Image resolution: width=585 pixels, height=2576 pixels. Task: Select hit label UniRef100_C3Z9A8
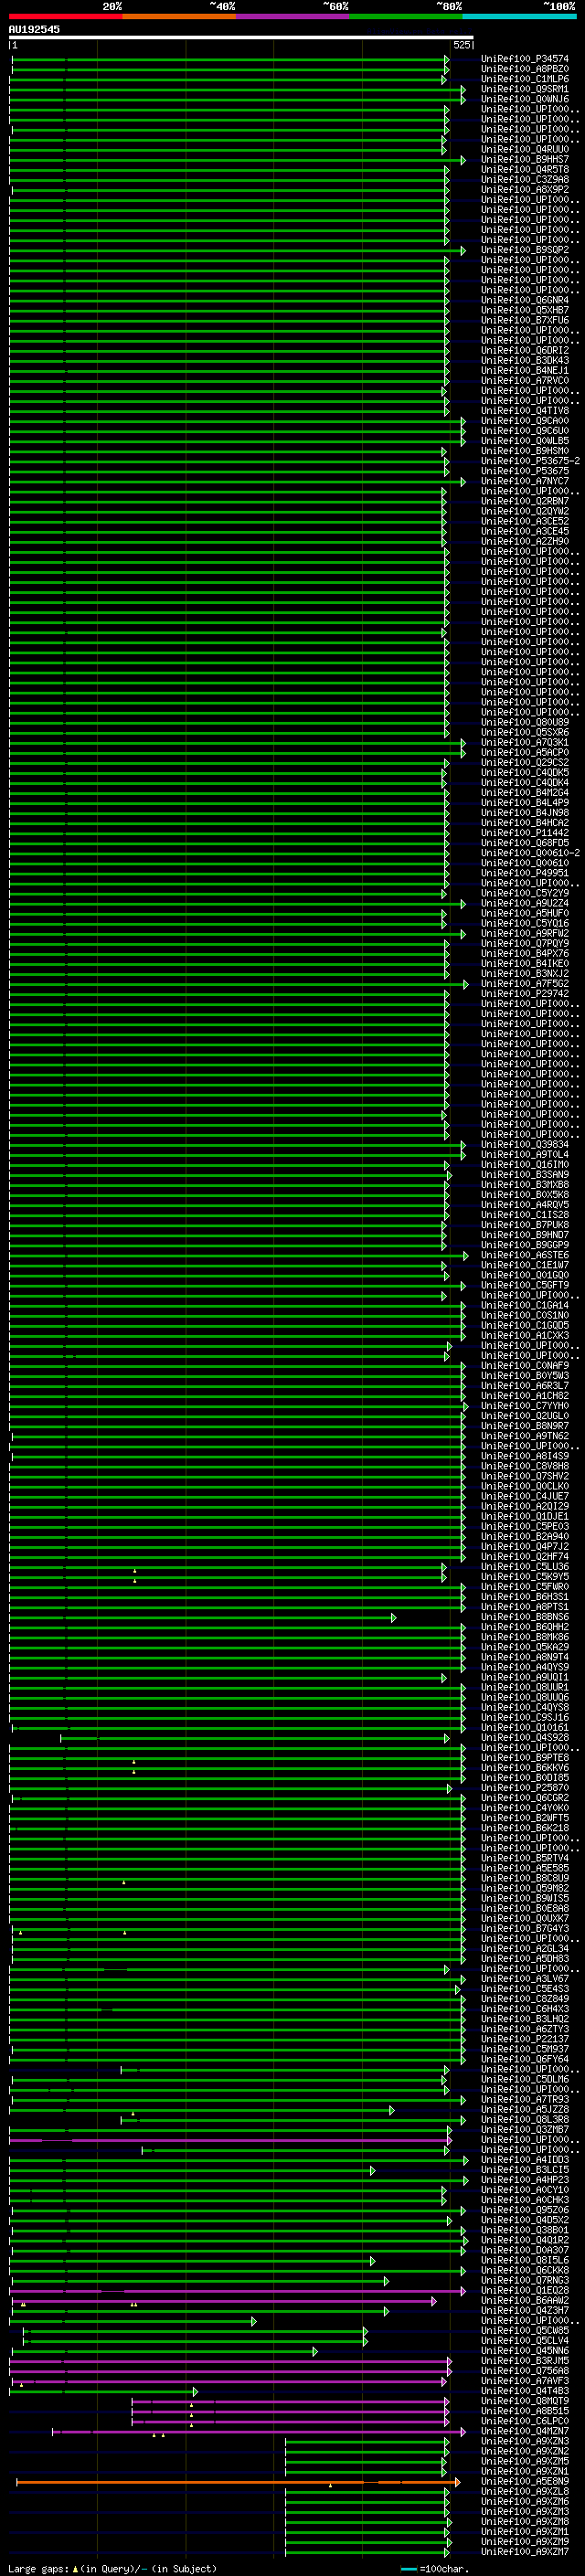[x=524, y=180]
